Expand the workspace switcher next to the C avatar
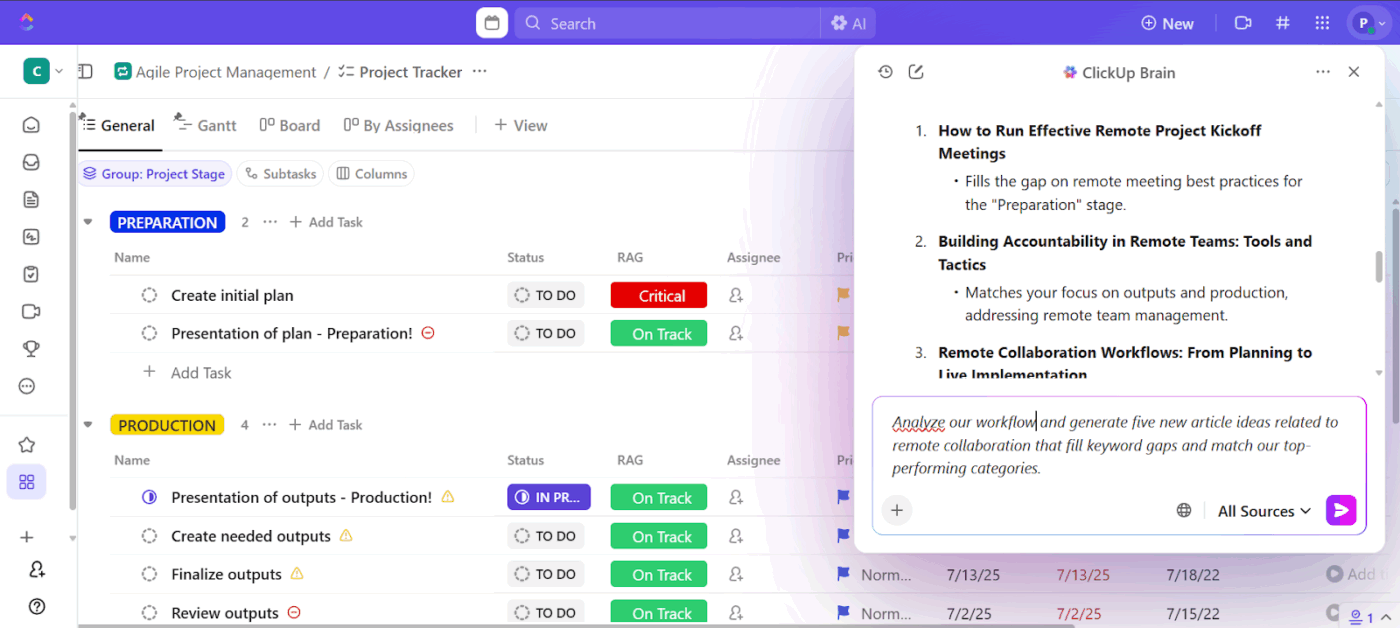Image resolution: width=1400 pixels, height=628 pixels. point(58,71)
